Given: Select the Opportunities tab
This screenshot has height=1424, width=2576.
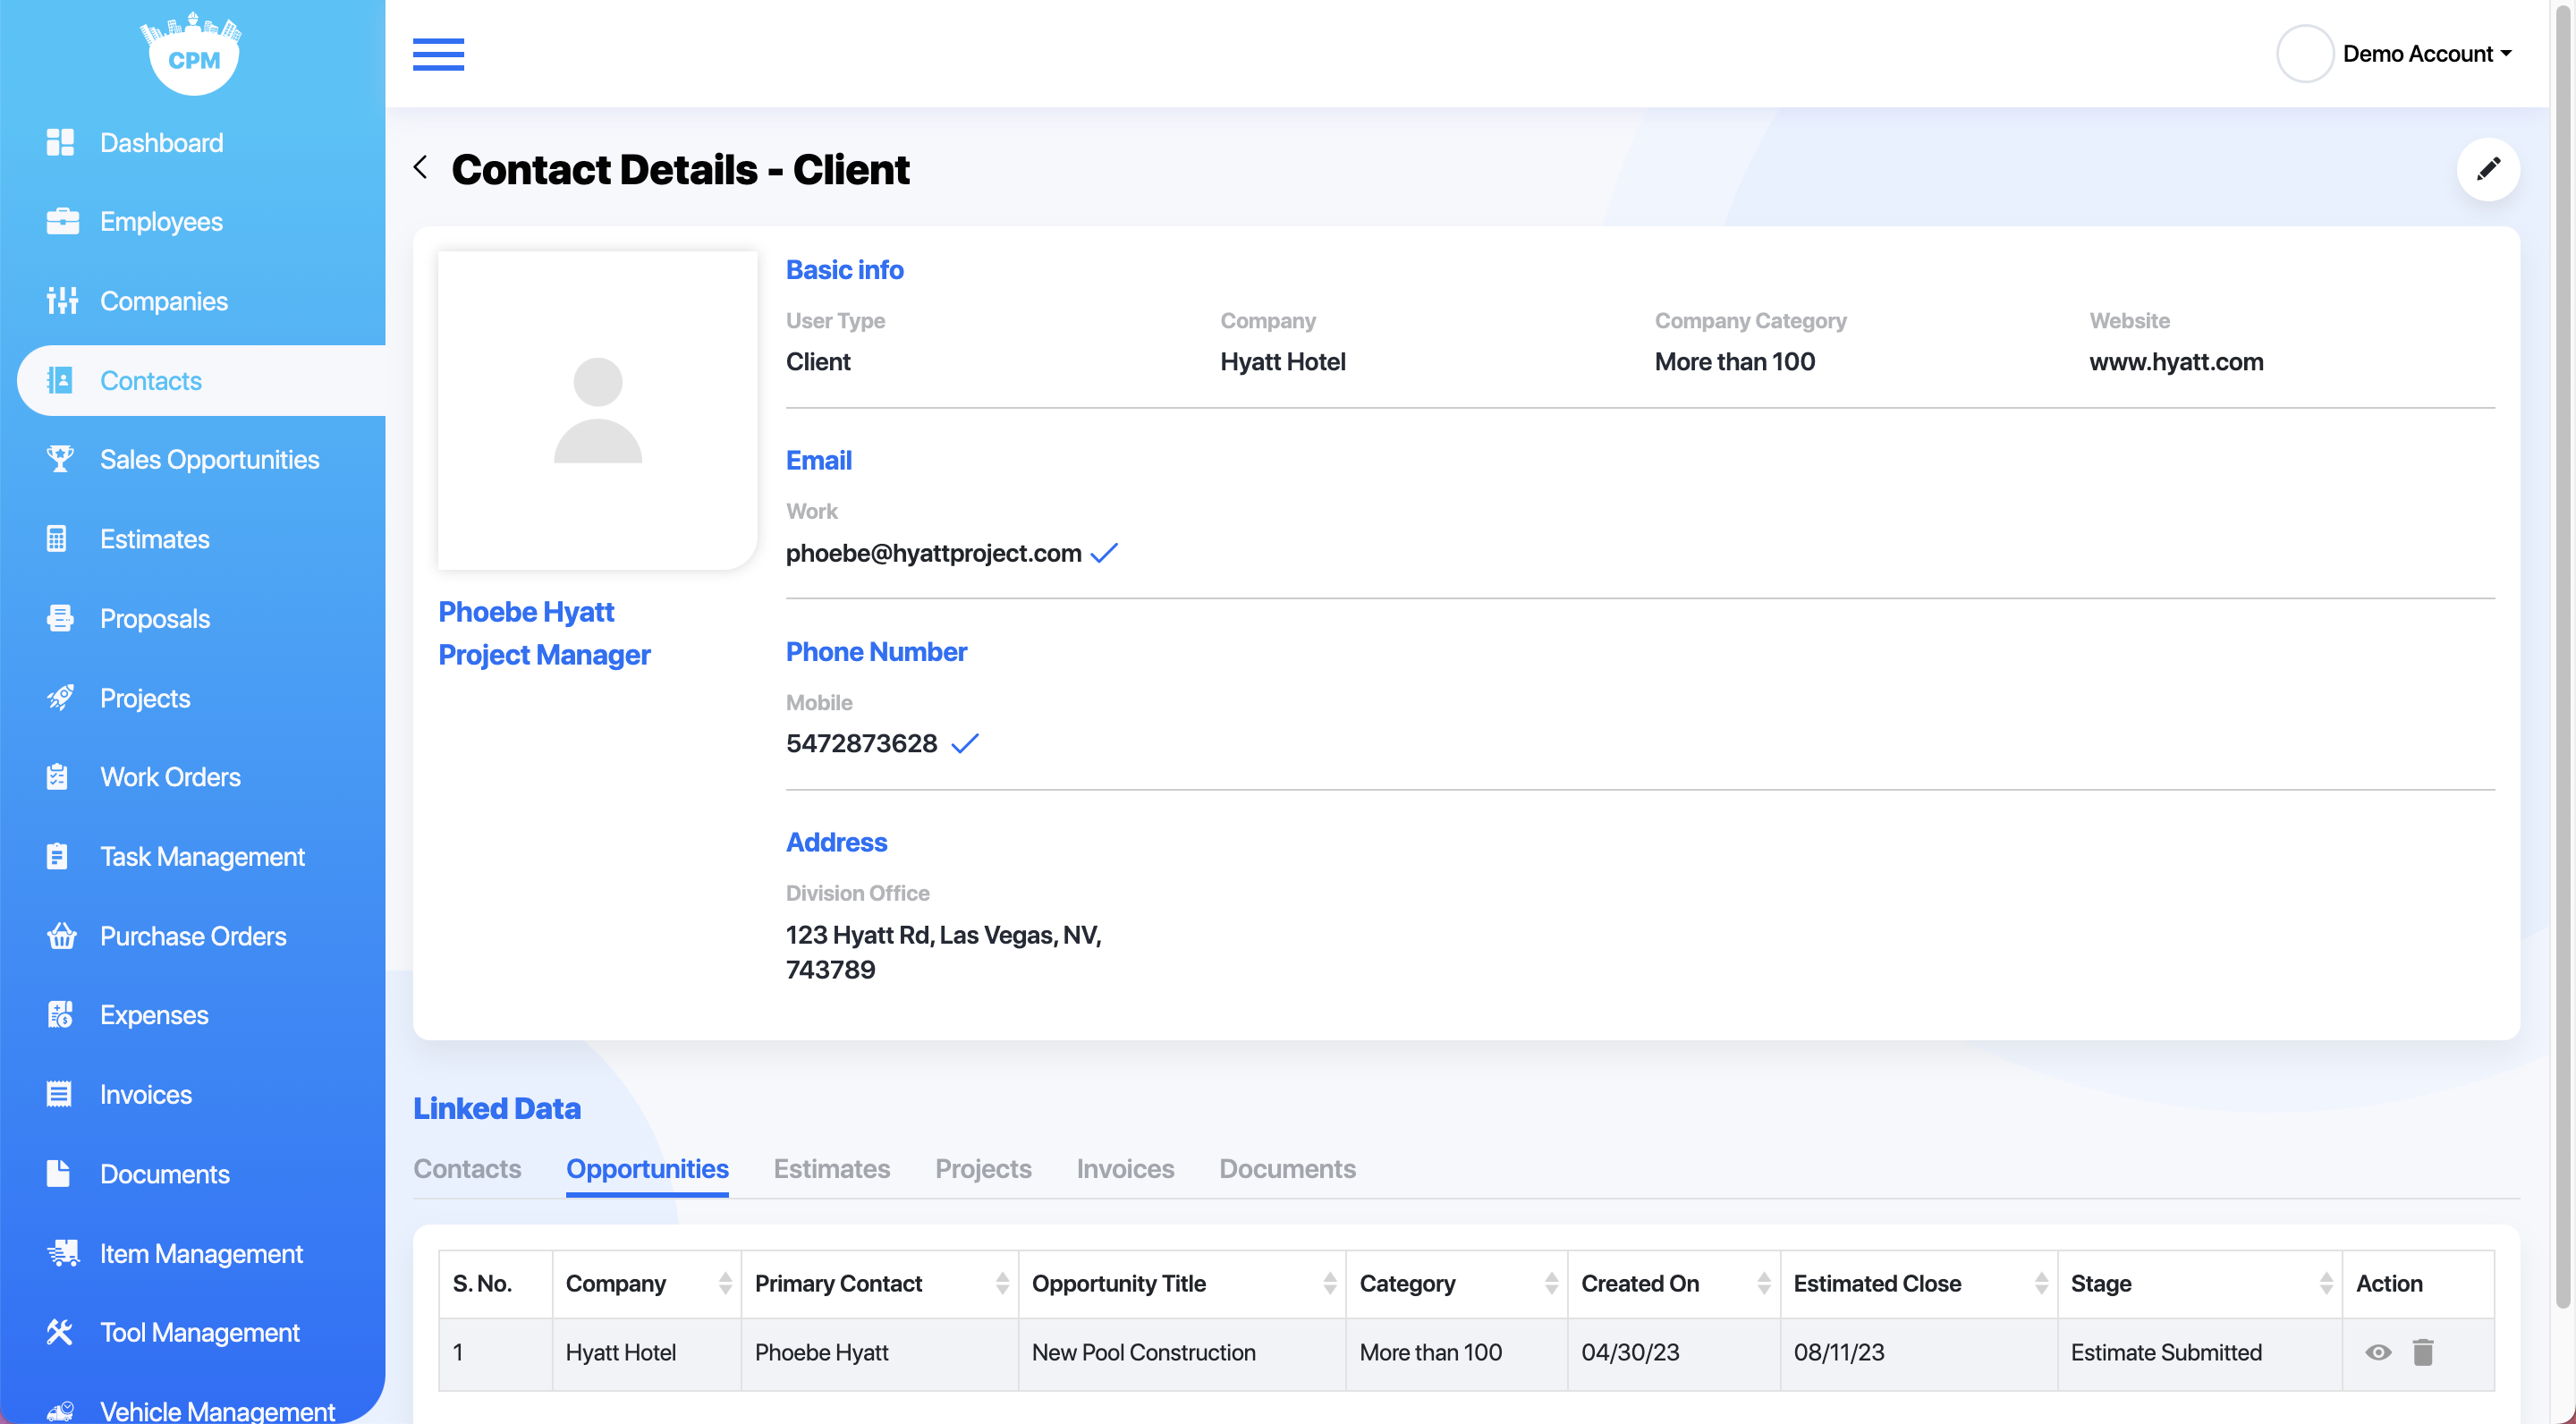Looking at the screenshot, I should pos(647,1169).
